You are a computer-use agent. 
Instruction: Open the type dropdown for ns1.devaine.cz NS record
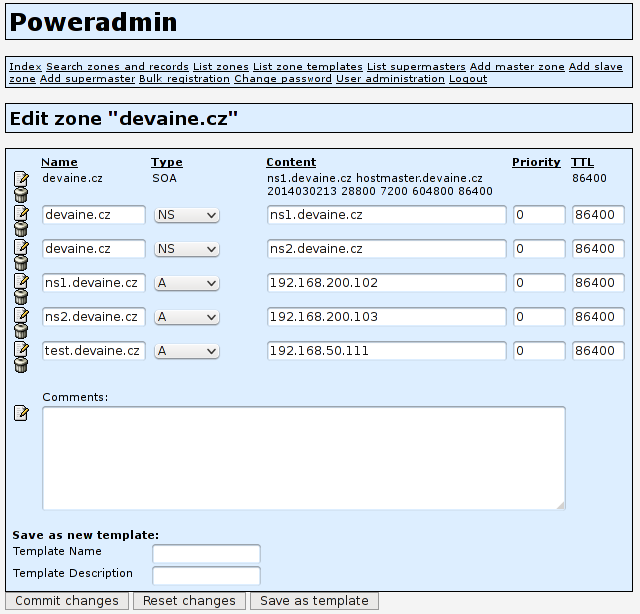click(x=187, y=215)
